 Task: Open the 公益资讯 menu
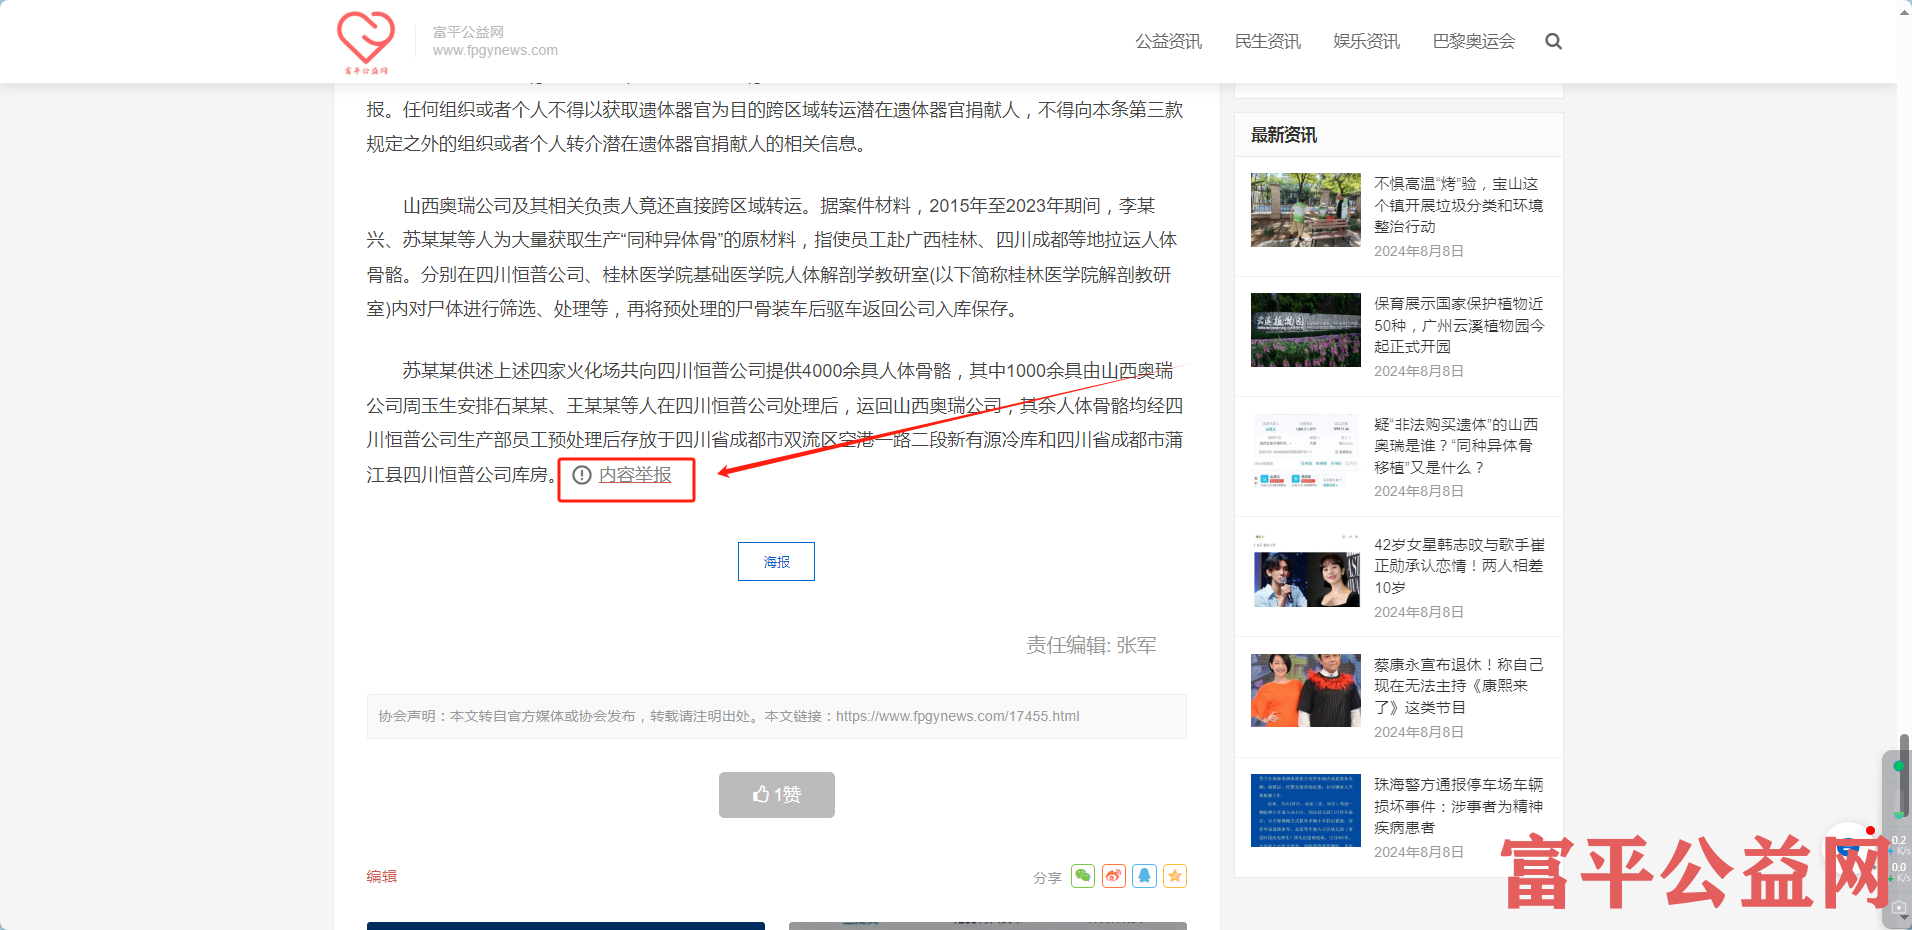point(1168,42)
